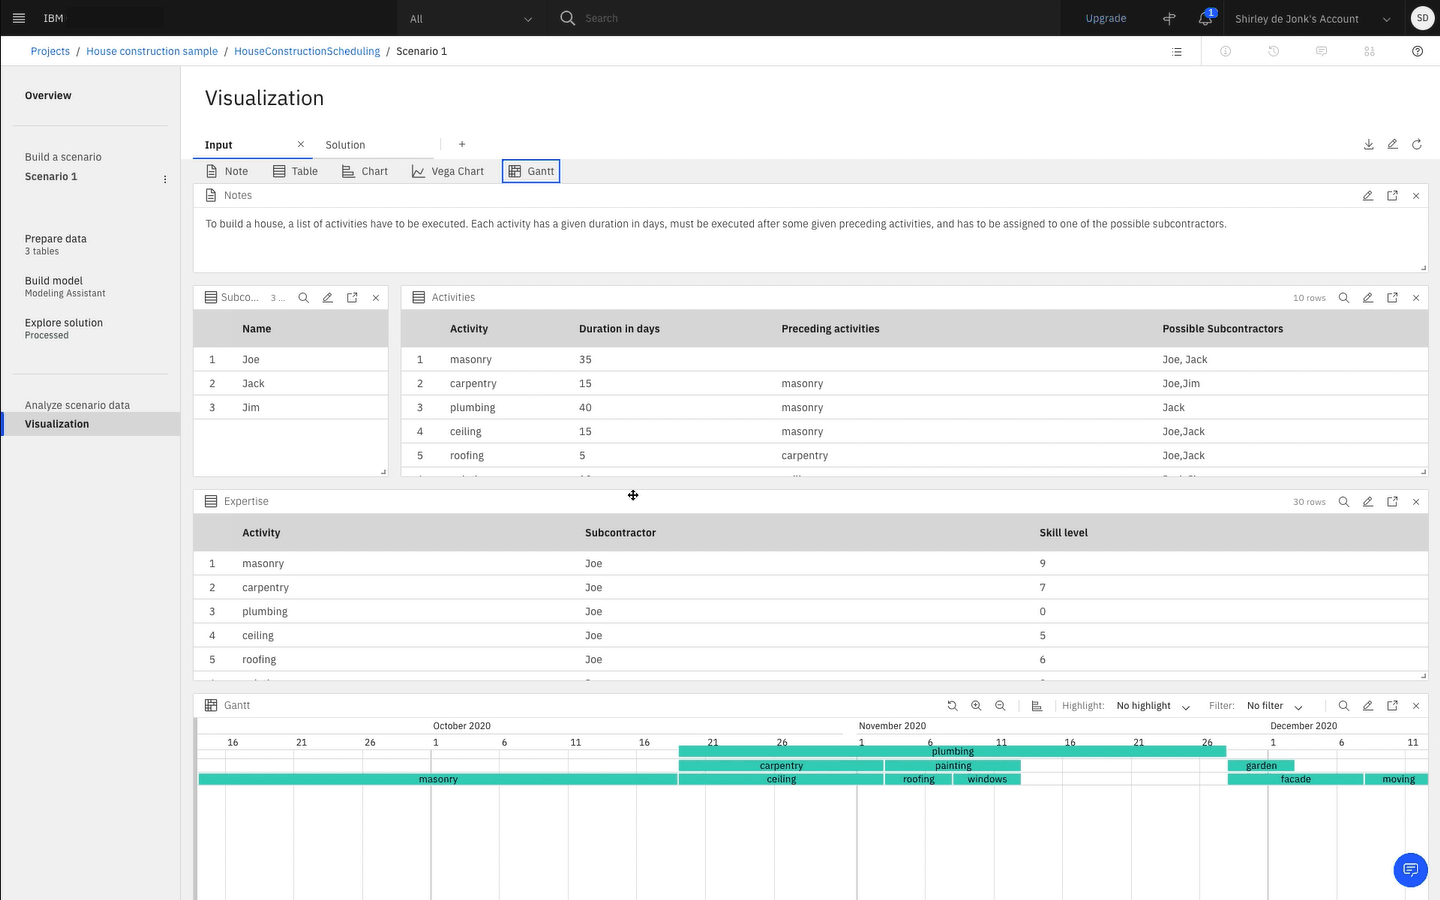The width and height of the screenshot is (1440, 900).
Task: Search the Expertise table
Action: pyautogui.click(x=1344, y=502)
